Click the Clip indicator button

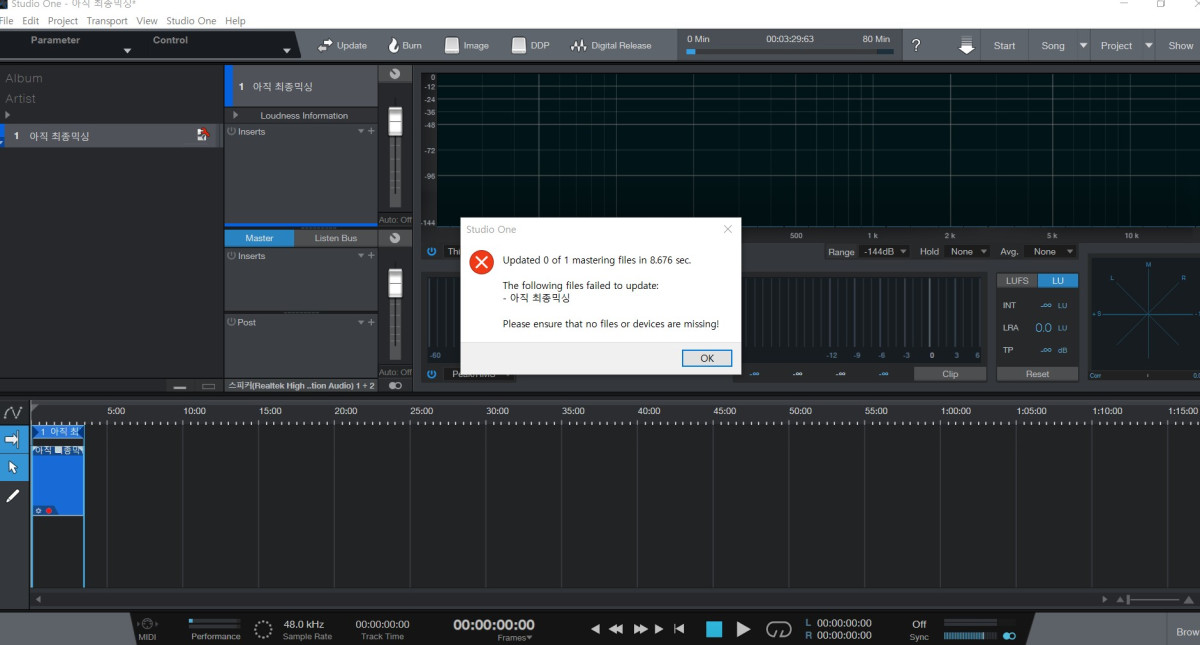950,374
